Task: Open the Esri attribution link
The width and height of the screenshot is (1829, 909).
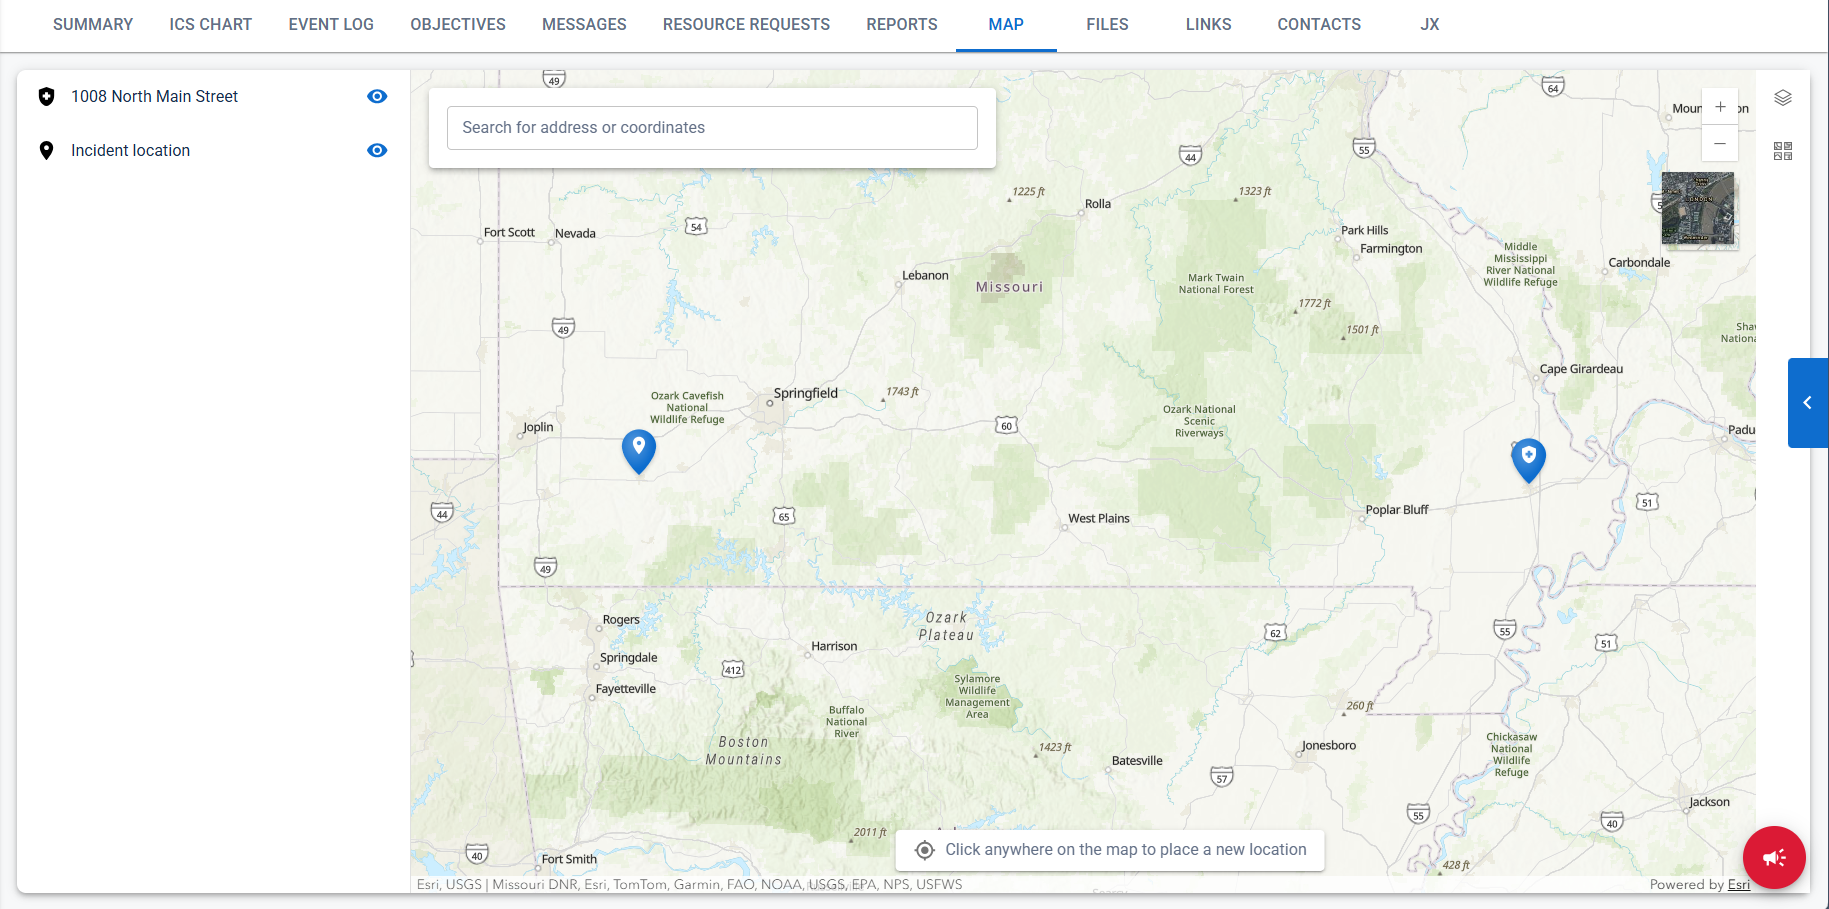Action: pyautogui.click(x=1739, y=885)
